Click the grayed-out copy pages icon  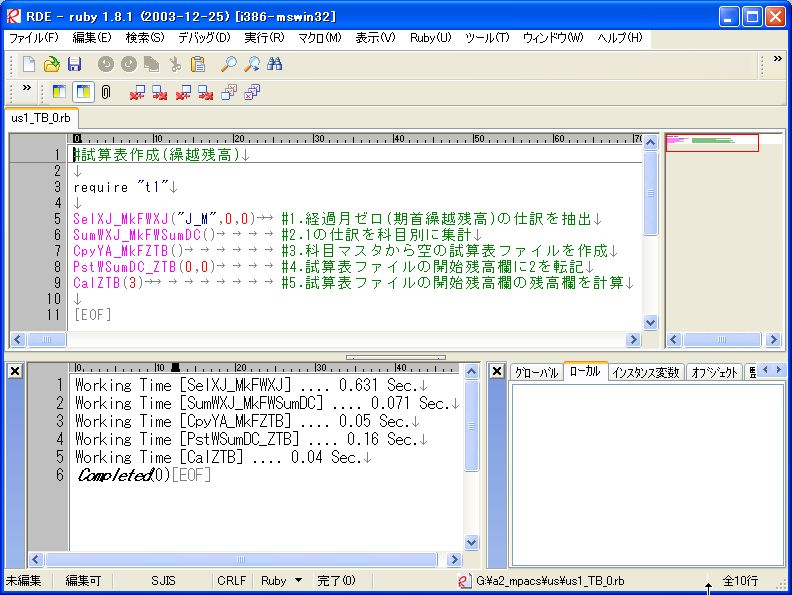152,64
